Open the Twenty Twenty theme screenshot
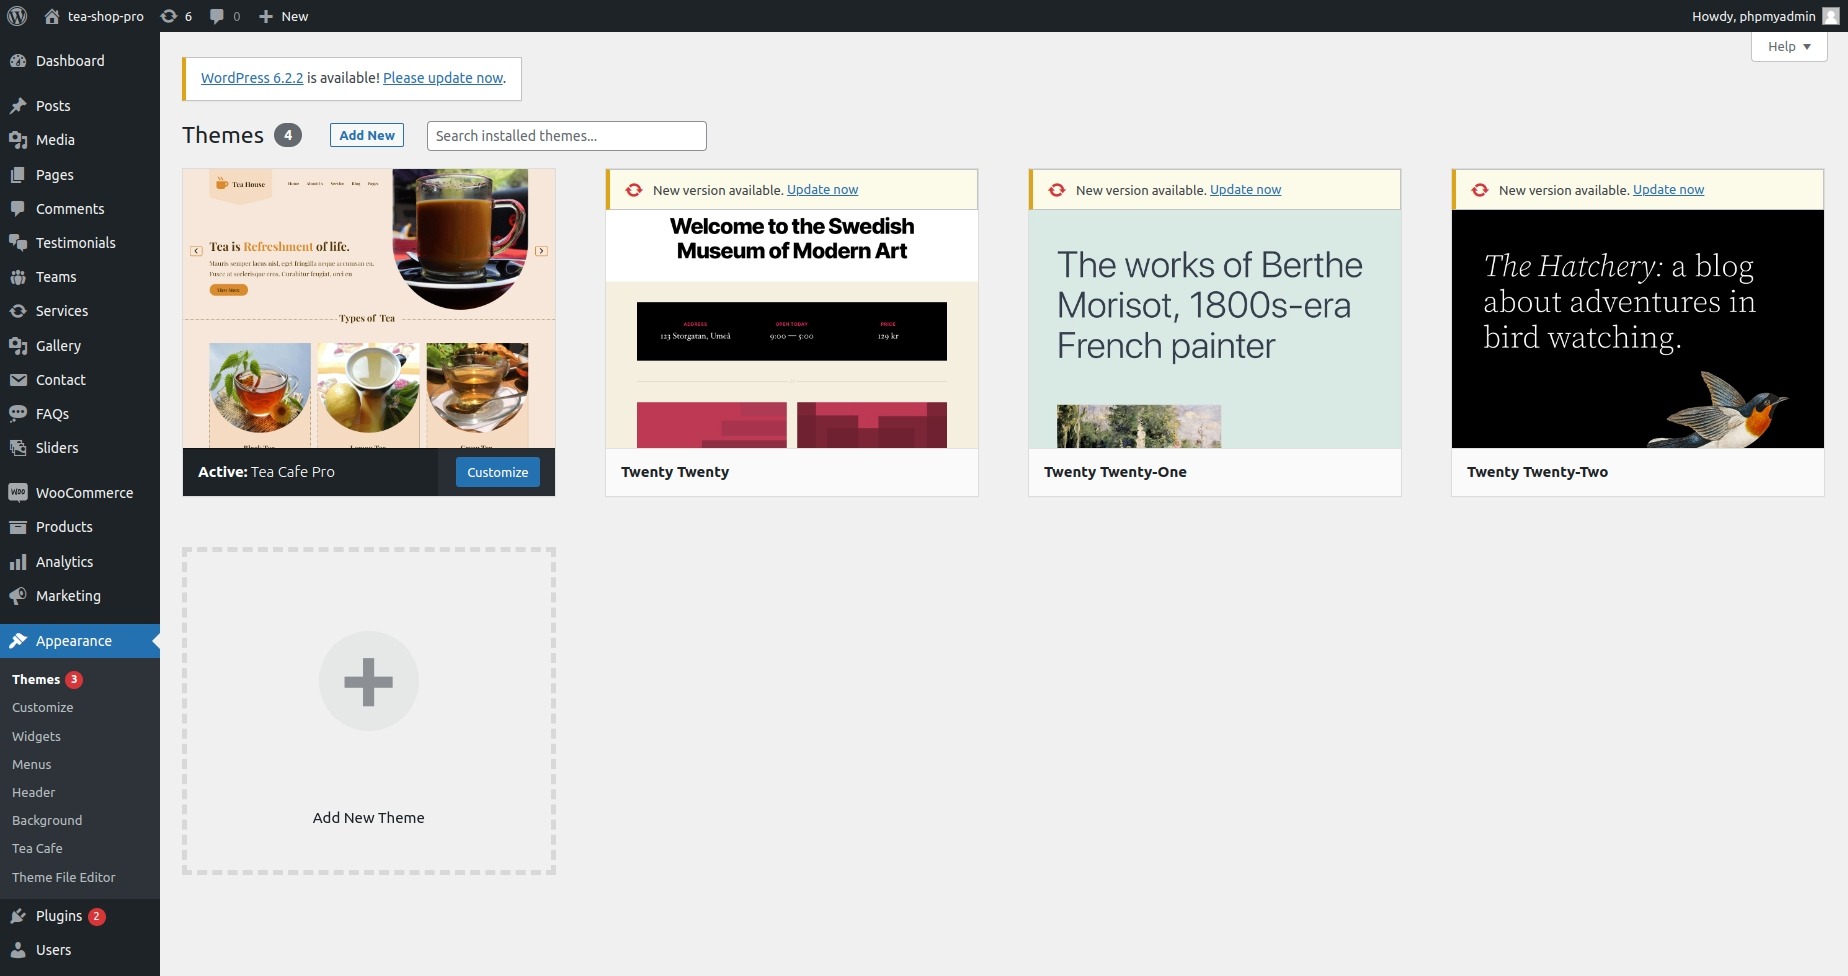 click(x=792, y=329)
